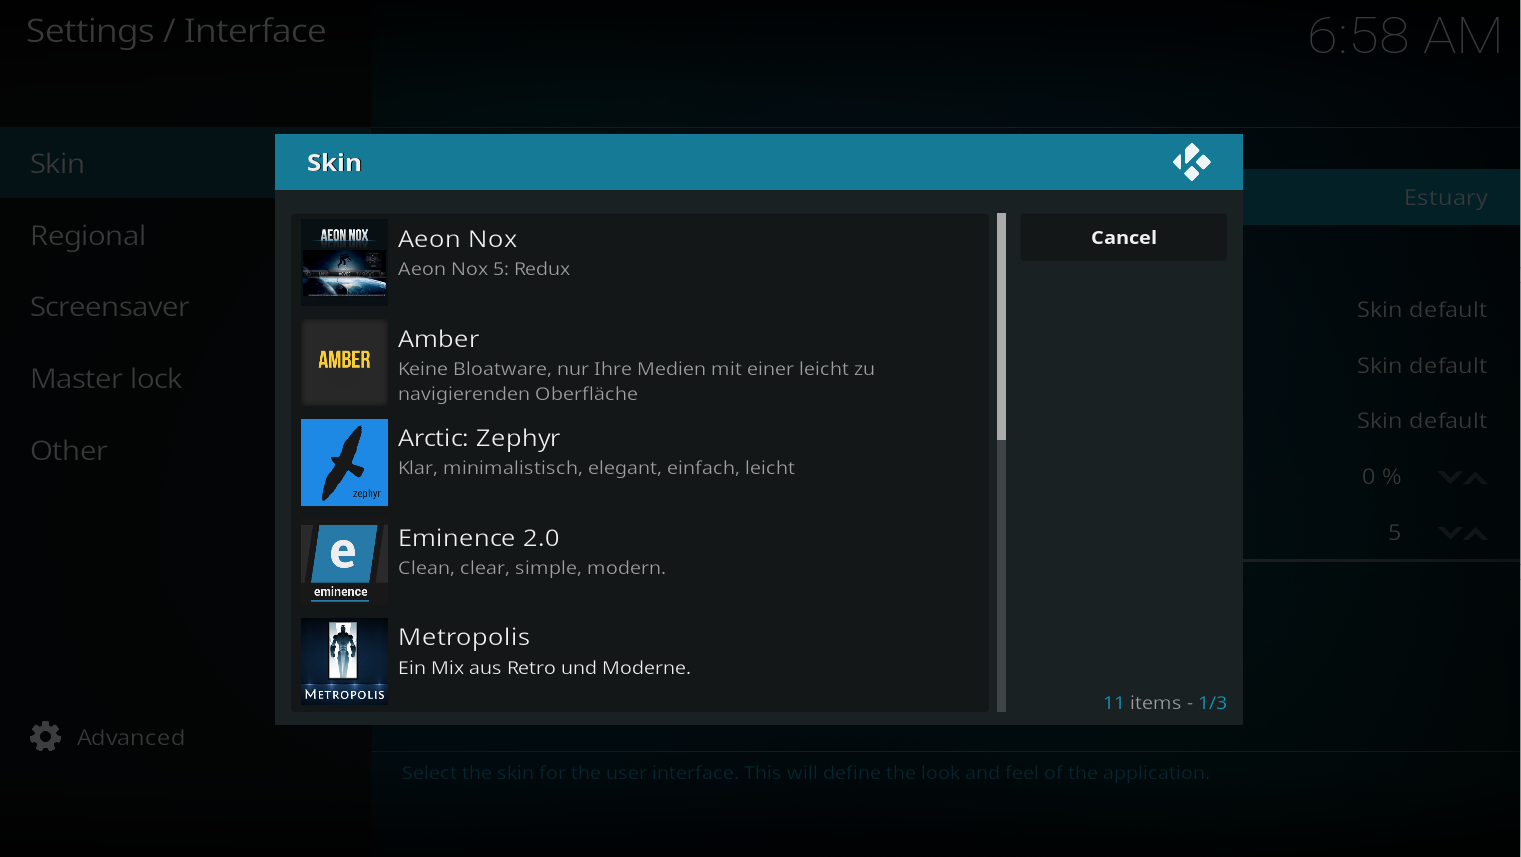Select the Arctic: Zephyr skin title
Viewport: 1521px width, 857px height.
tap(479, 438)
